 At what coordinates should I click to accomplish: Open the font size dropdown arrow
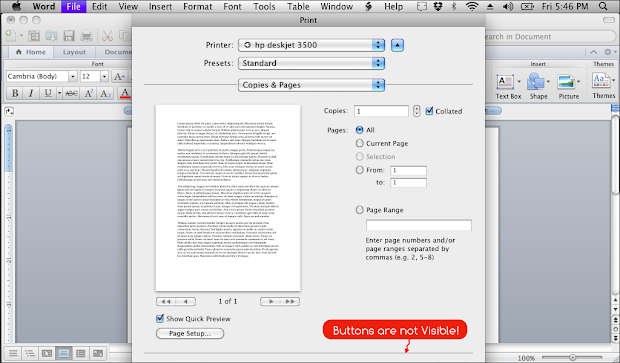pos(104,76)
